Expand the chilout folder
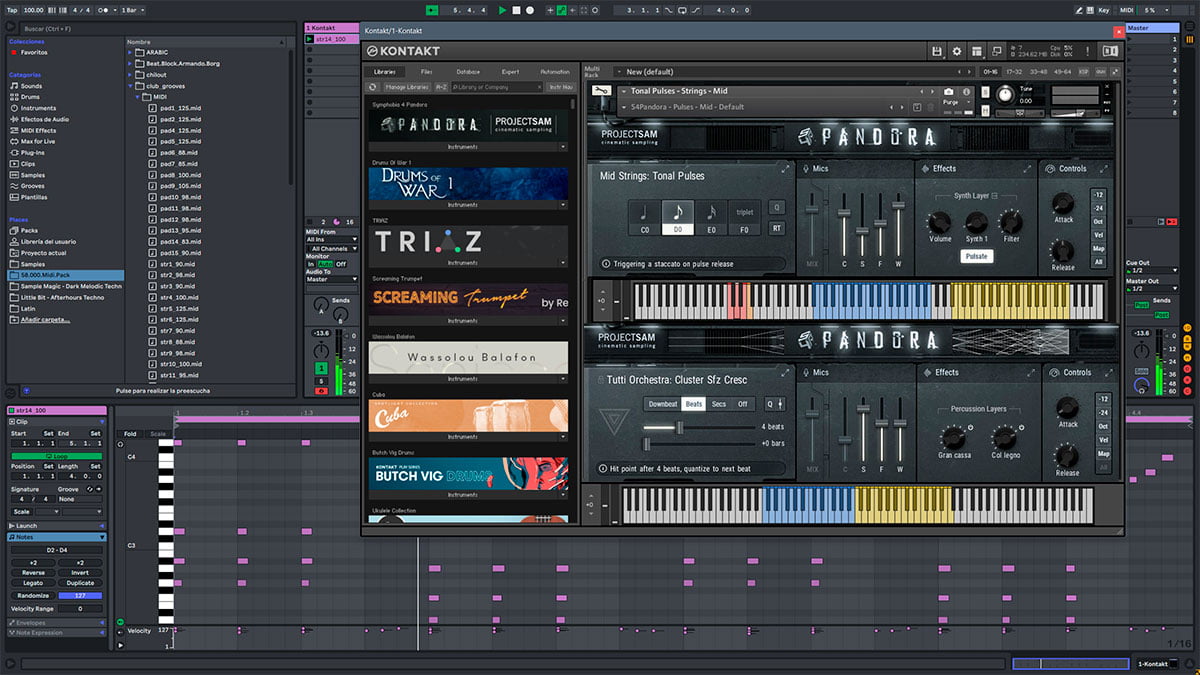1200x675 pixels. [131, 74]
